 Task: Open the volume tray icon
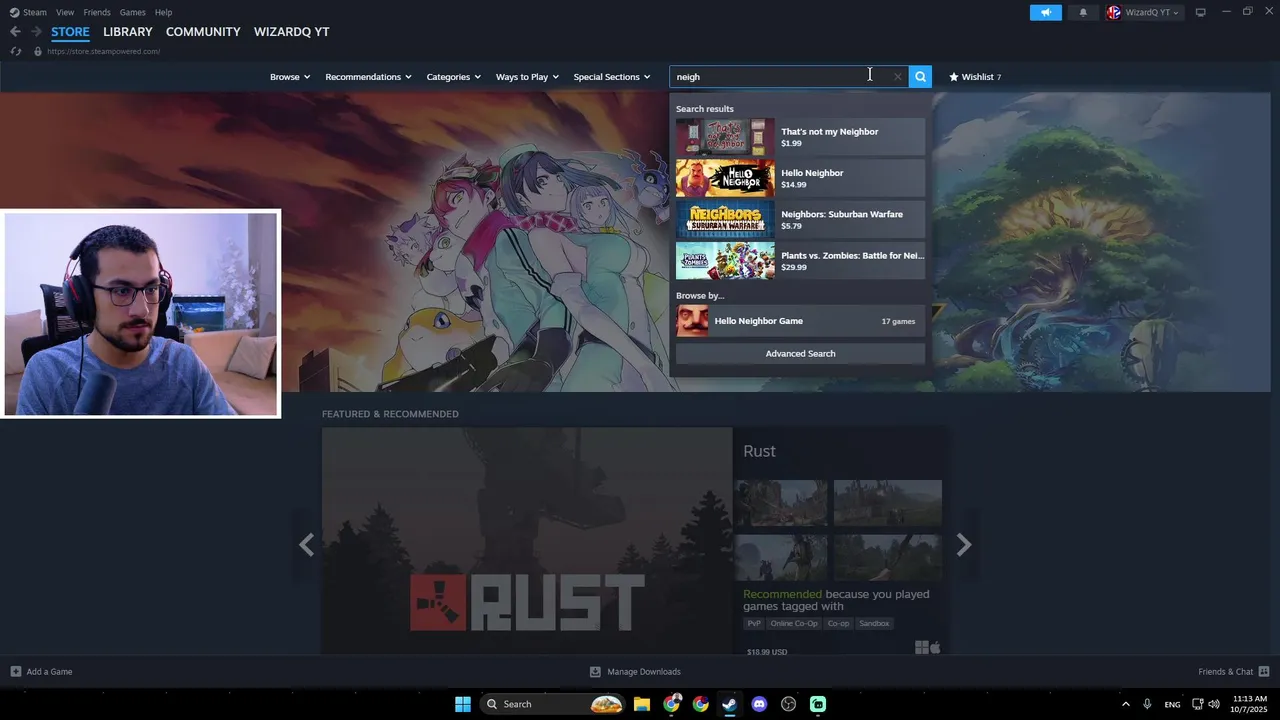pos(1214,704)
